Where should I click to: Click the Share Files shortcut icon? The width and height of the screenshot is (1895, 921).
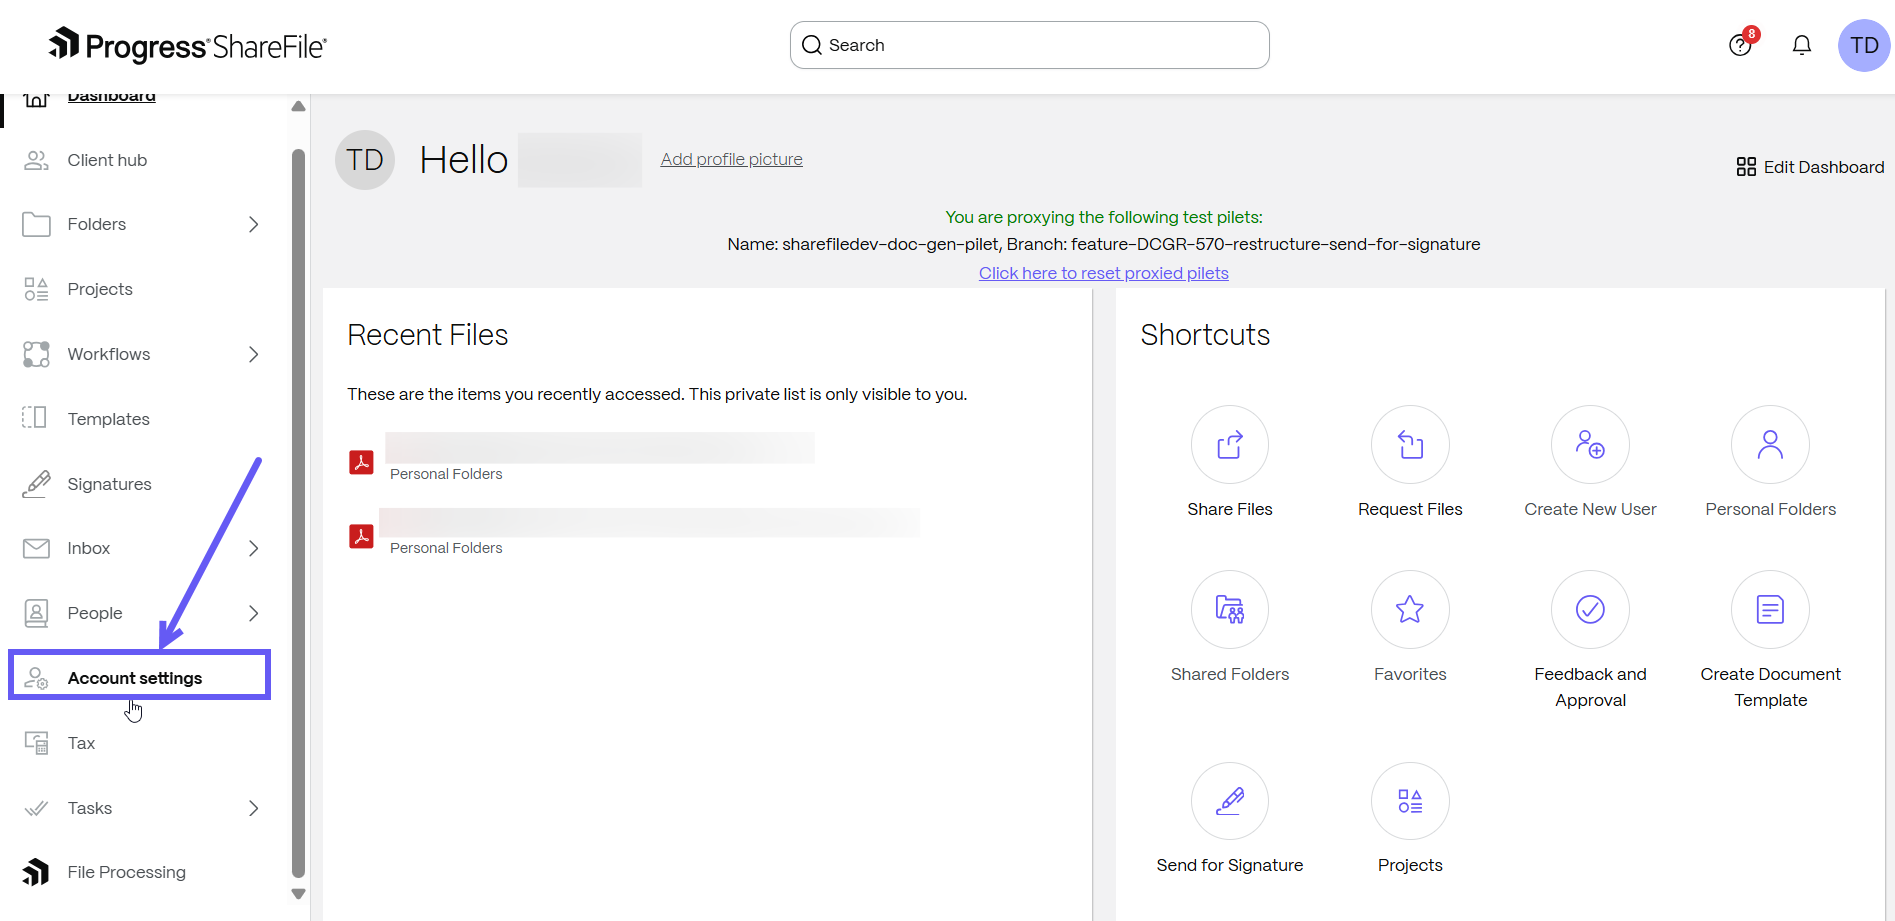1229,445
